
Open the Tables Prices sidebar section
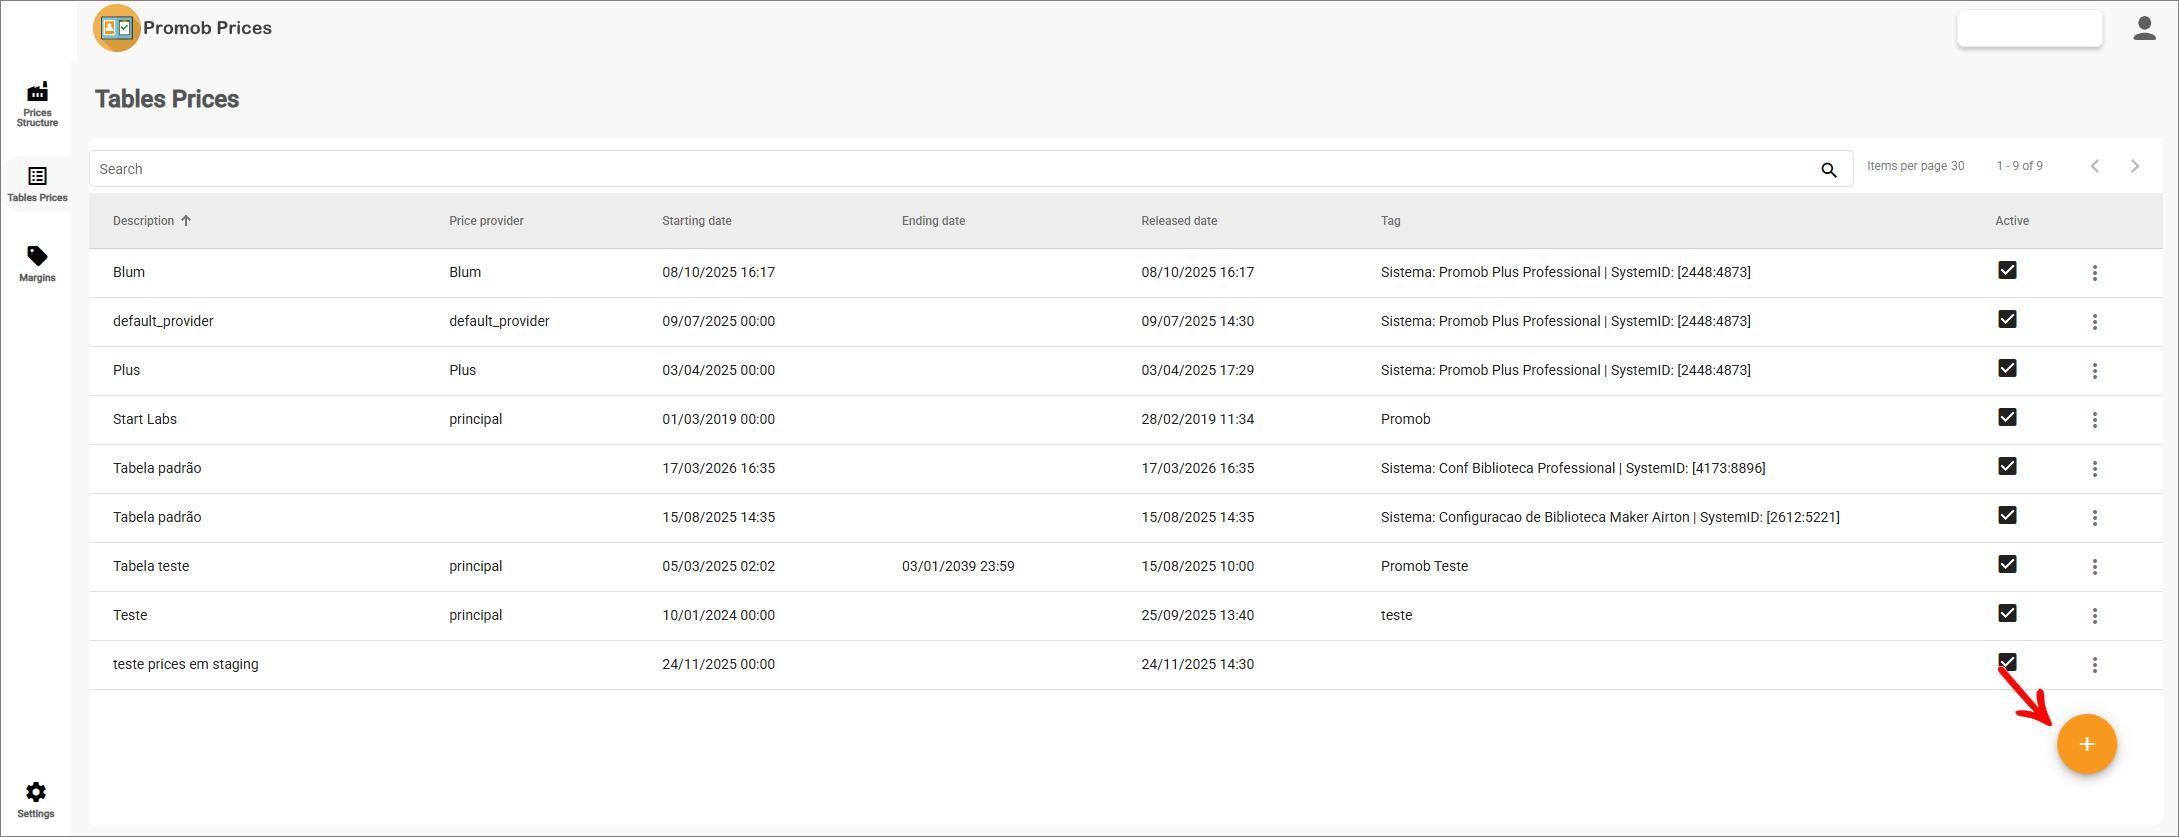coord(37,185)
